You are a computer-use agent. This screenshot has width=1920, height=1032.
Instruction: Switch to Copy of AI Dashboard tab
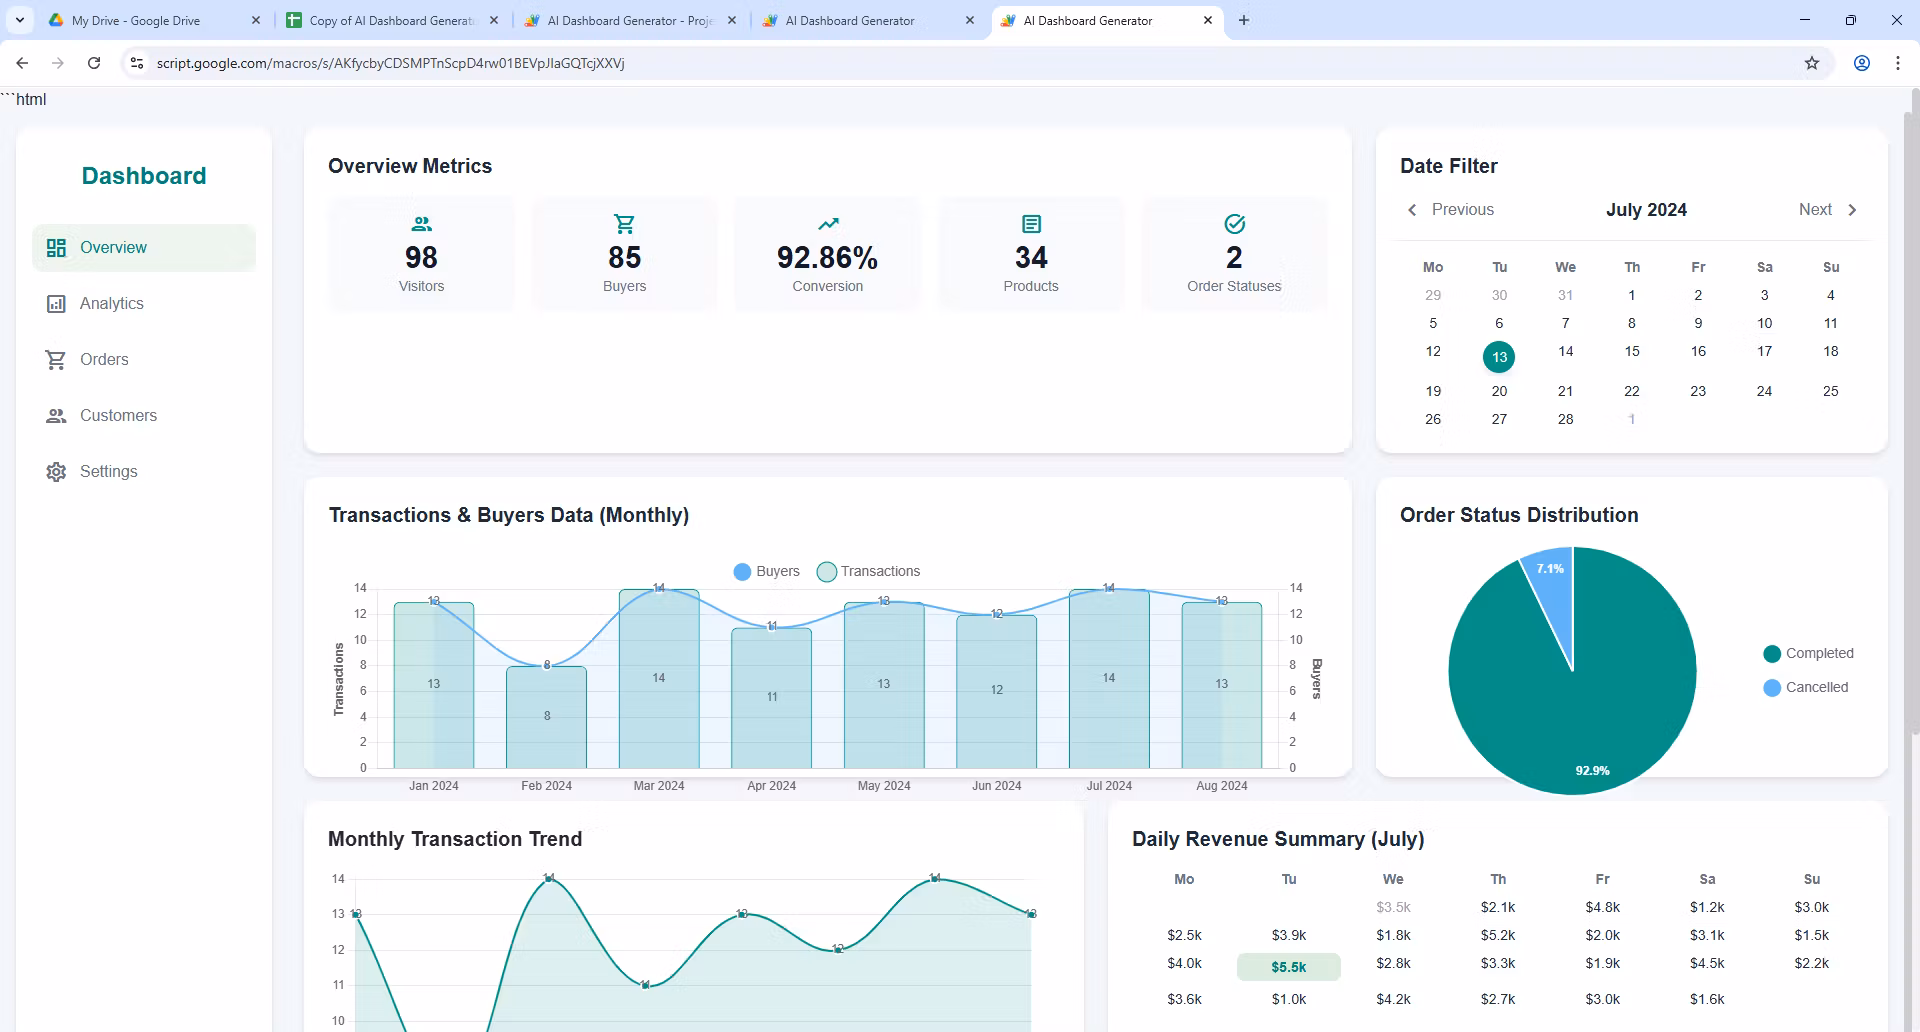pos(392,20)
